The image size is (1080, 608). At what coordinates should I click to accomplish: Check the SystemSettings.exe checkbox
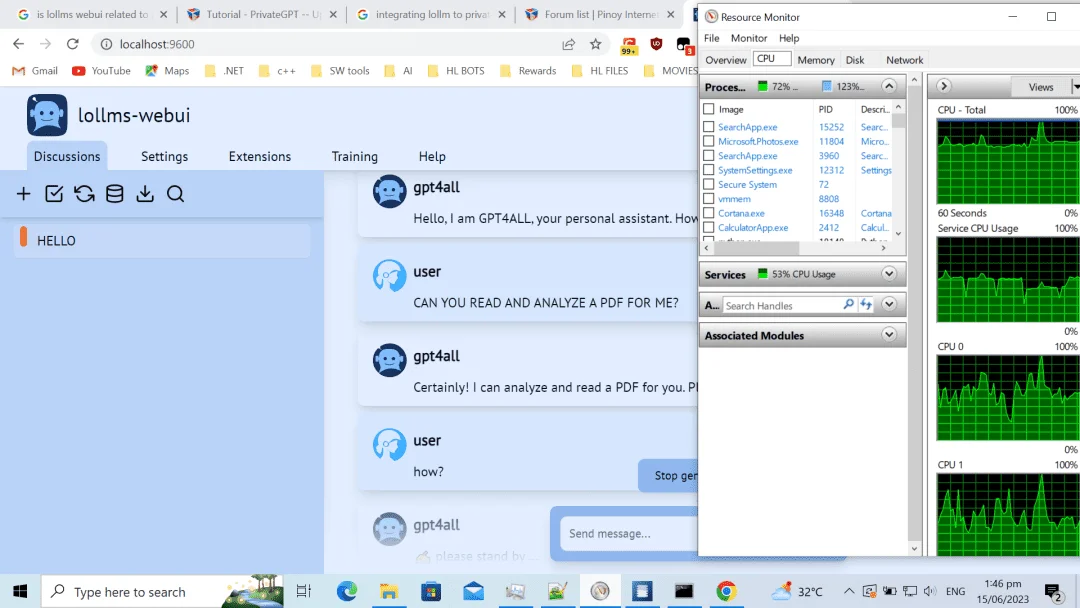(x=708, y=170)
